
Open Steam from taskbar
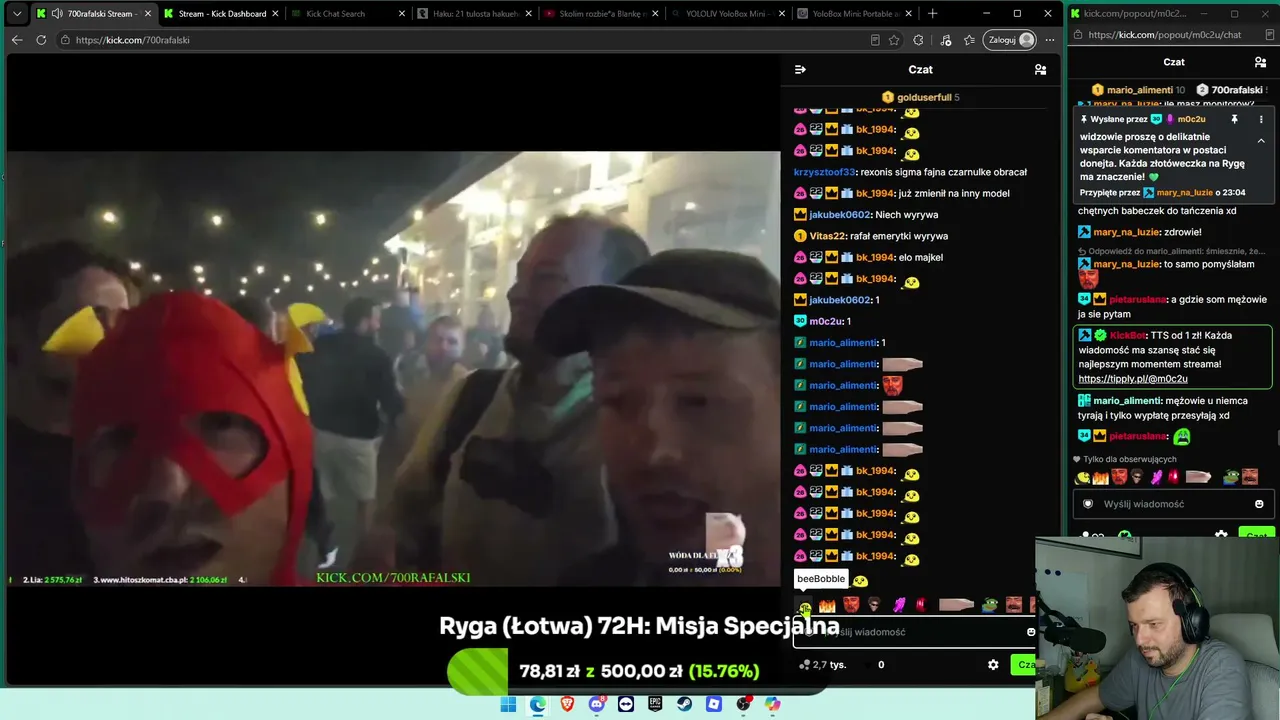click(684, 704)
